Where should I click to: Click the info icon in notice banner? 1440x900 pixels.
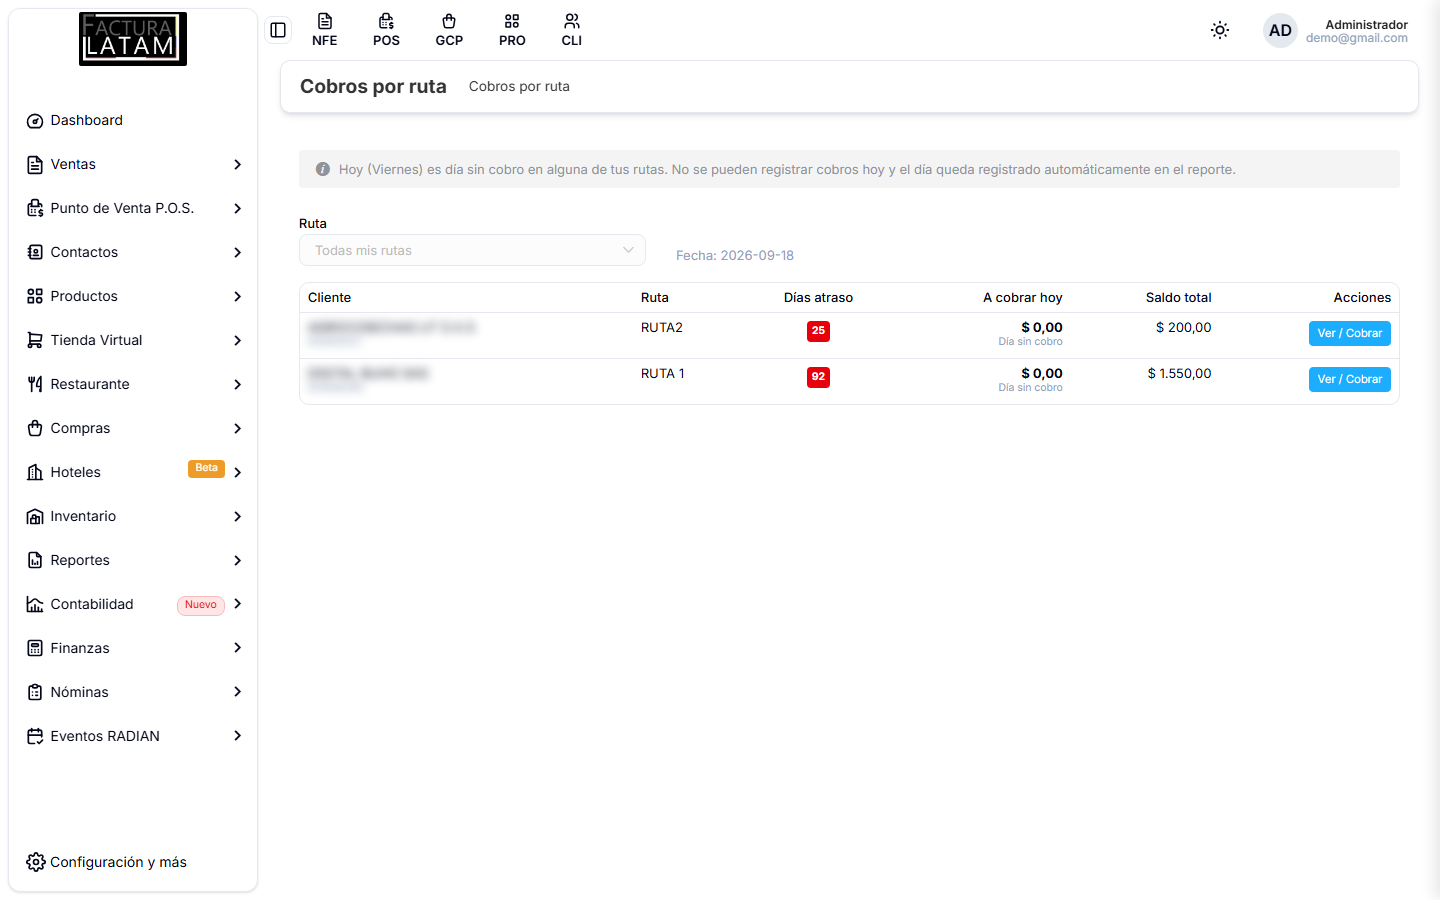(x=323, y=169)
